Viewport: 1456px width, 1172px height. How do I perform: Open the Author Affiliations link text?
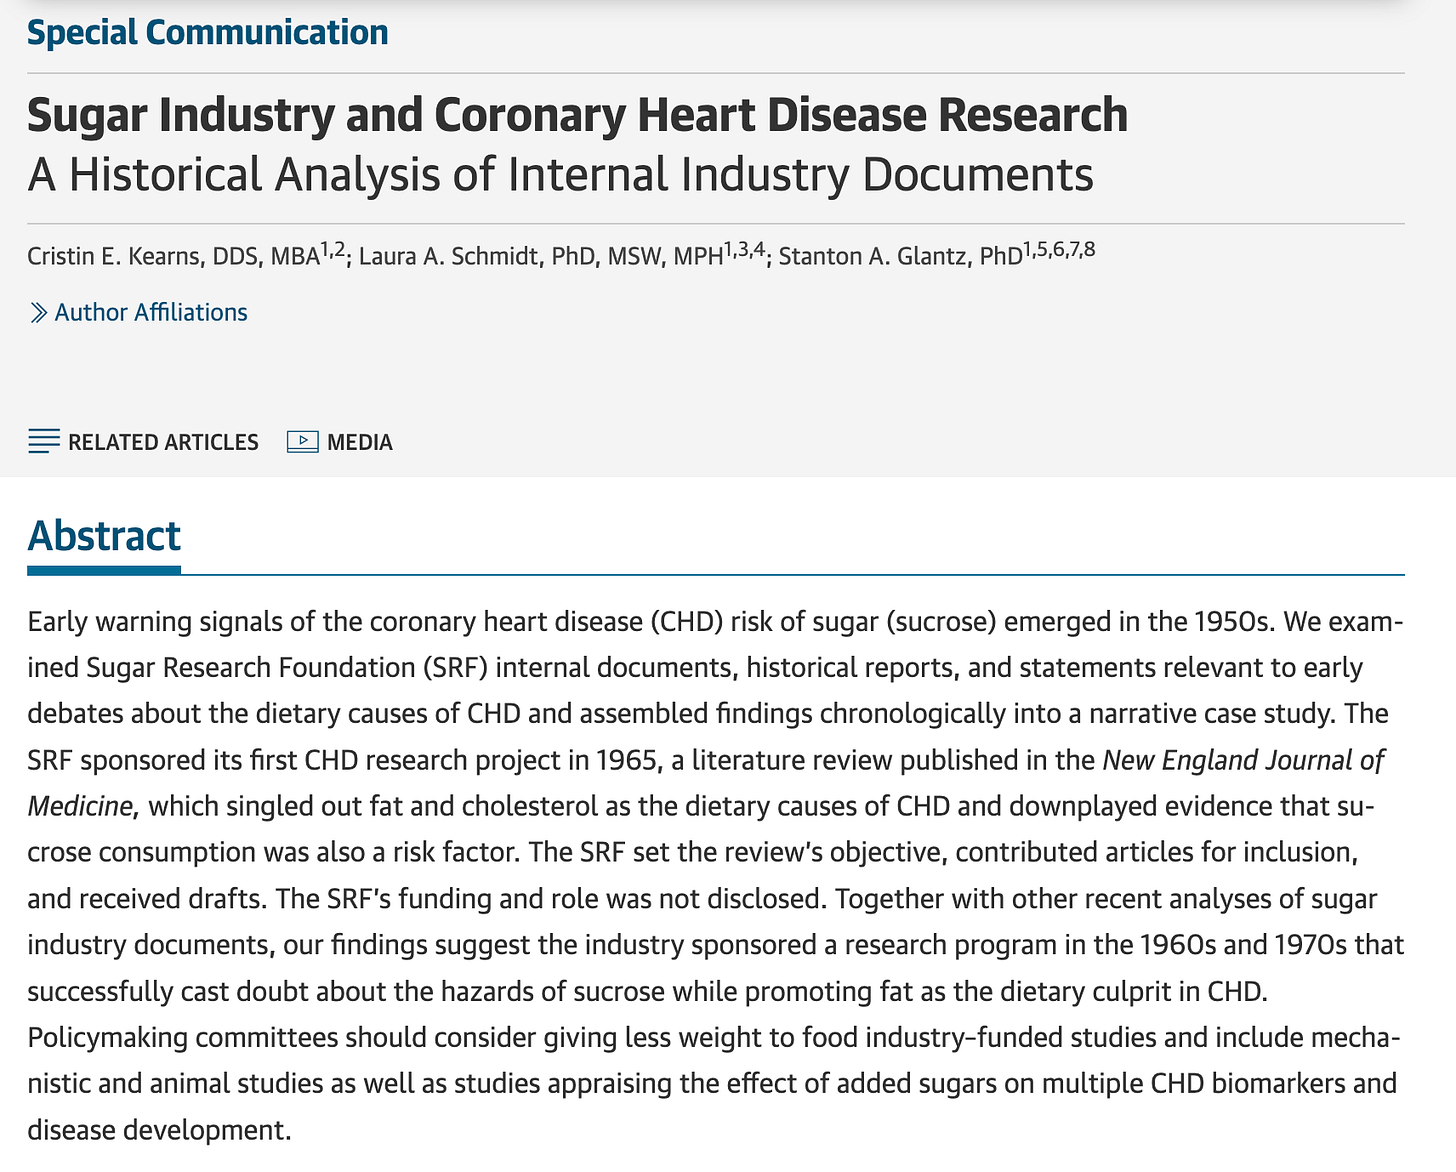(x=151, y=312)
